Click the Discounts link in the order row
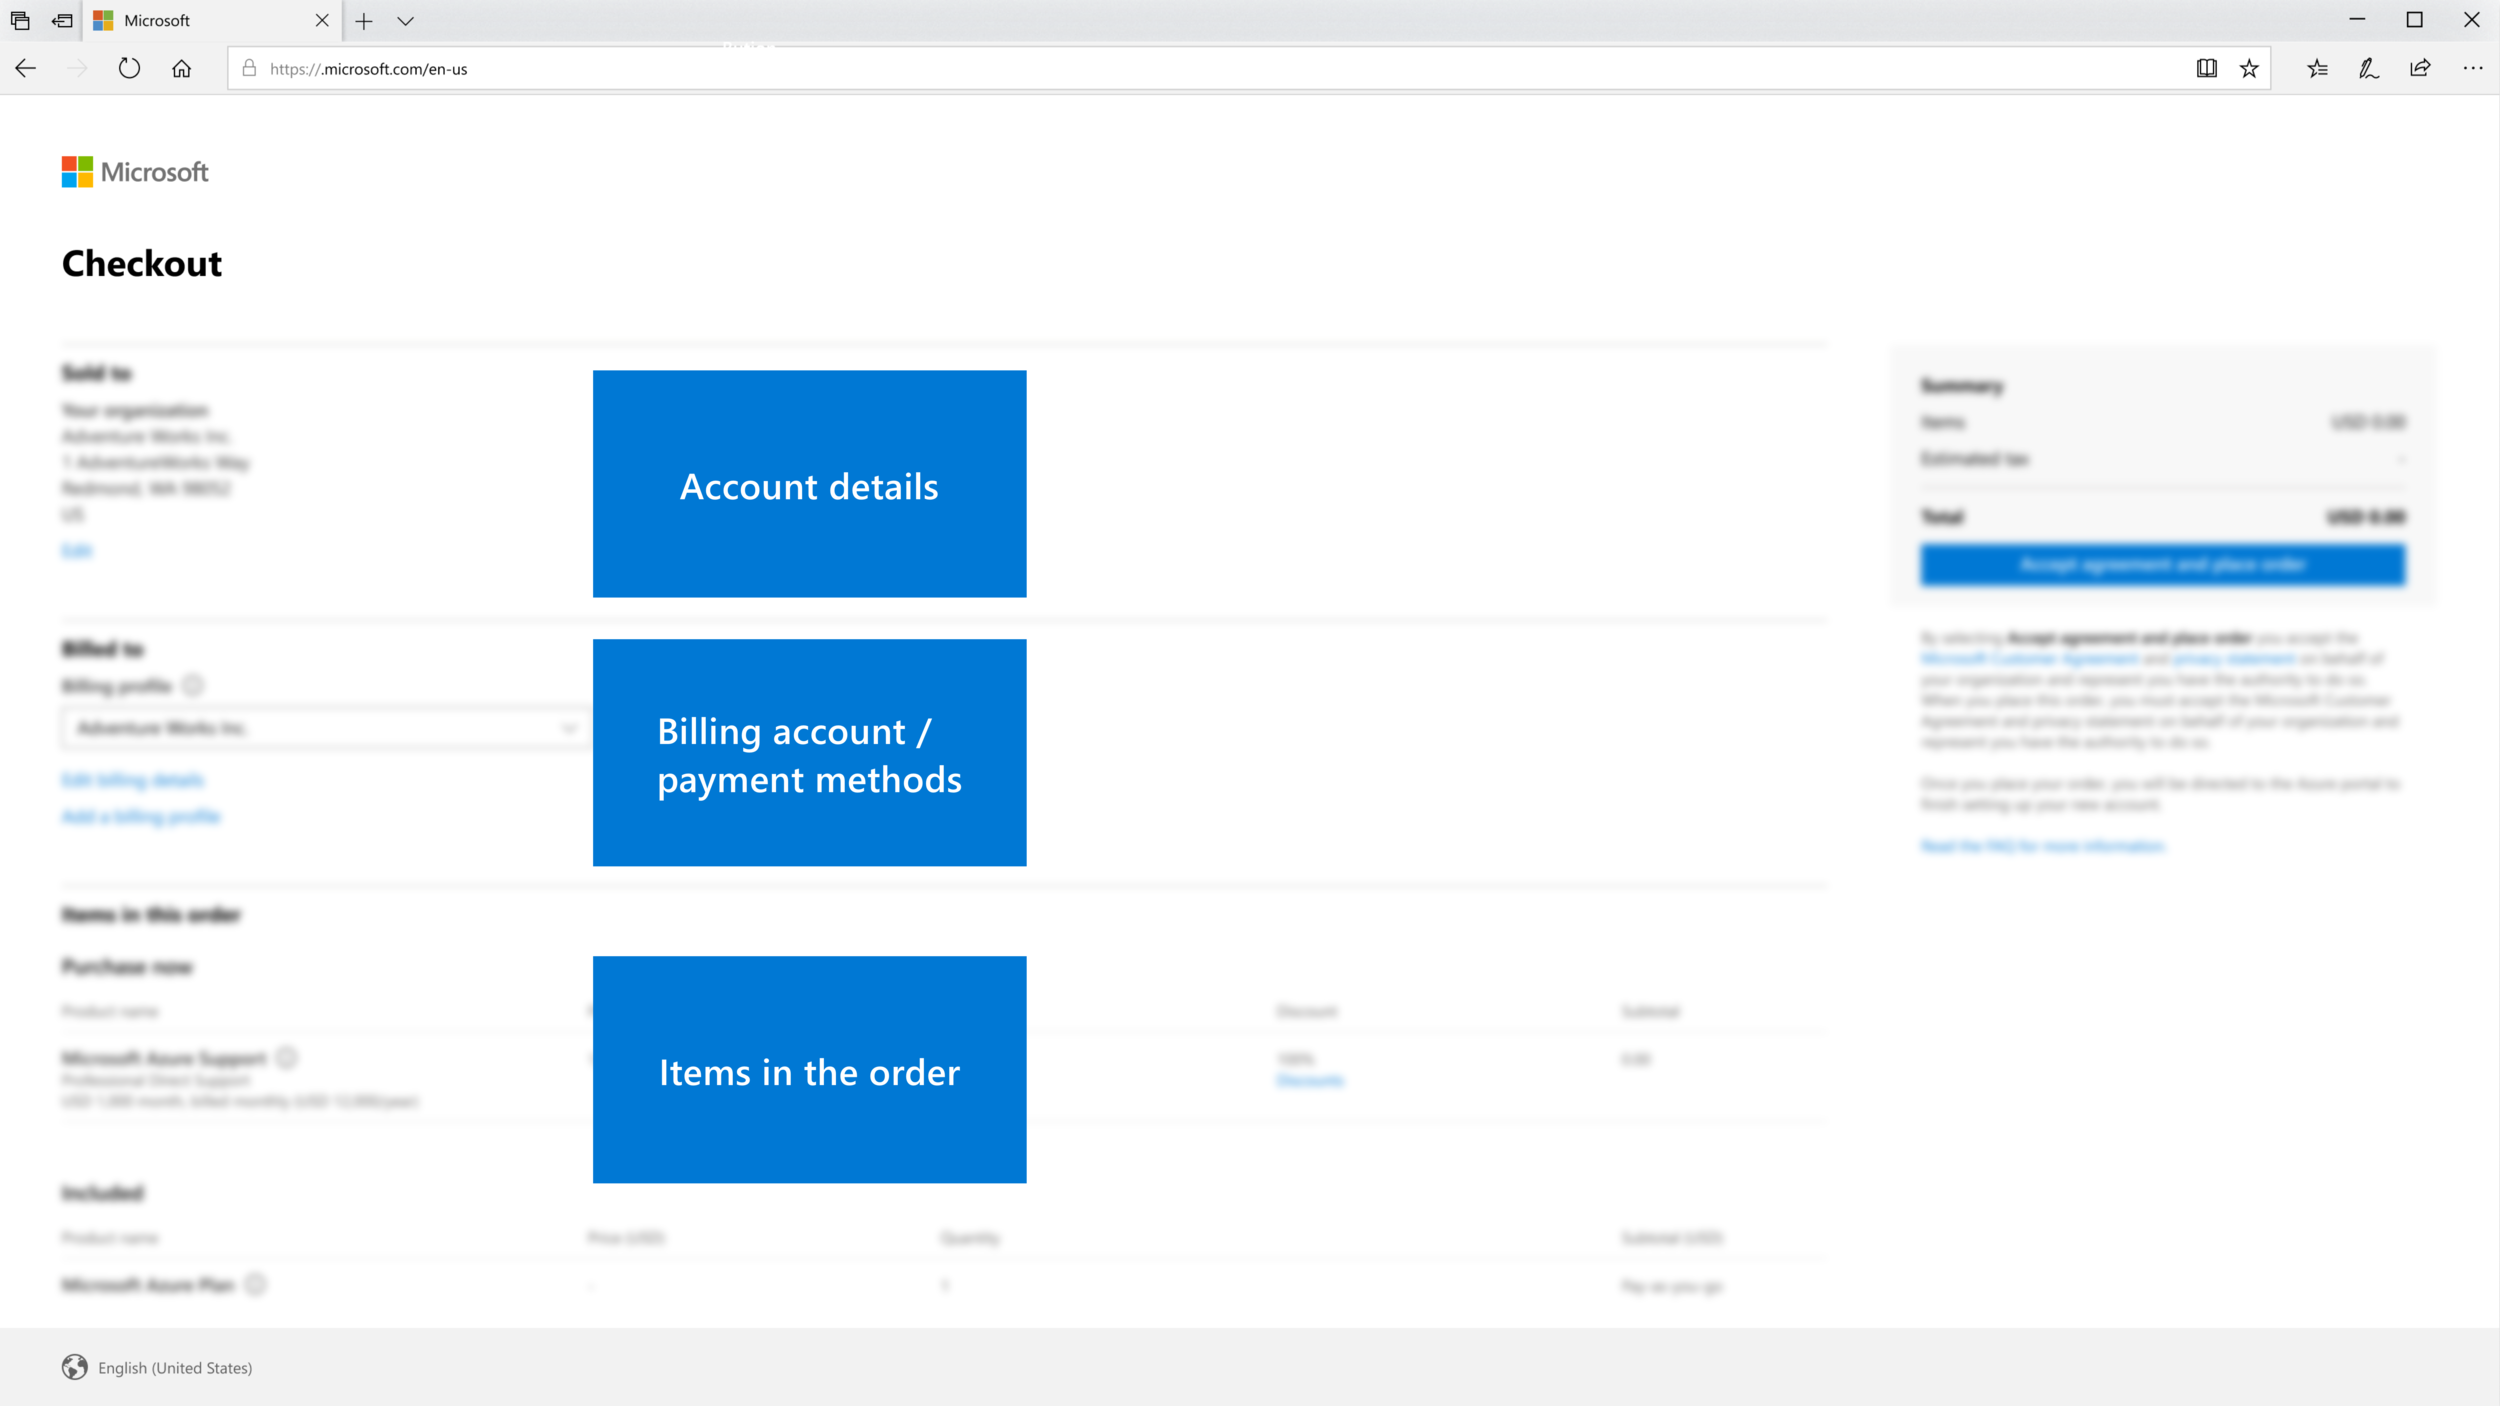2500x1406 pixels. click(x=1310, y=1080)
